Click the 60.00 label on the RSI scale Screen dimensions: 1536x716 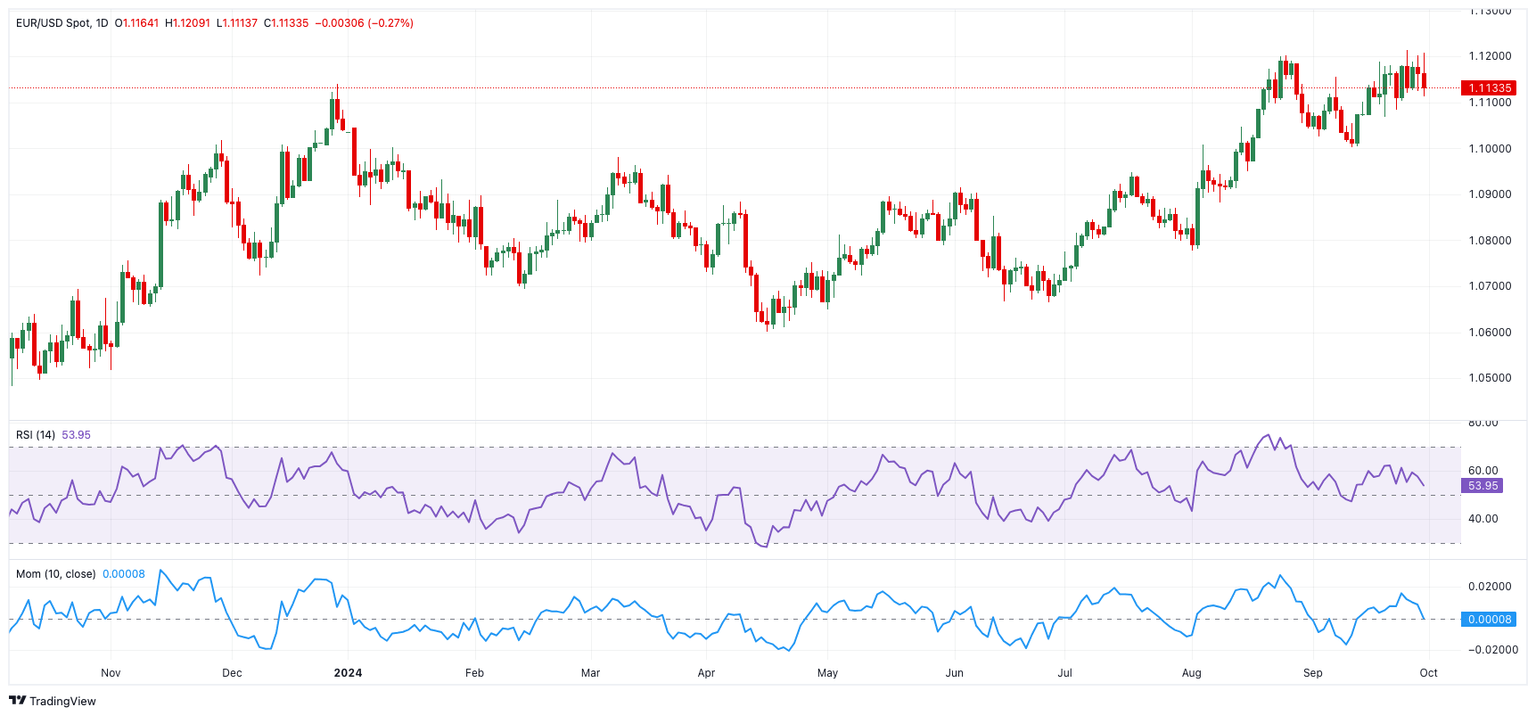tap(1482, 470)
